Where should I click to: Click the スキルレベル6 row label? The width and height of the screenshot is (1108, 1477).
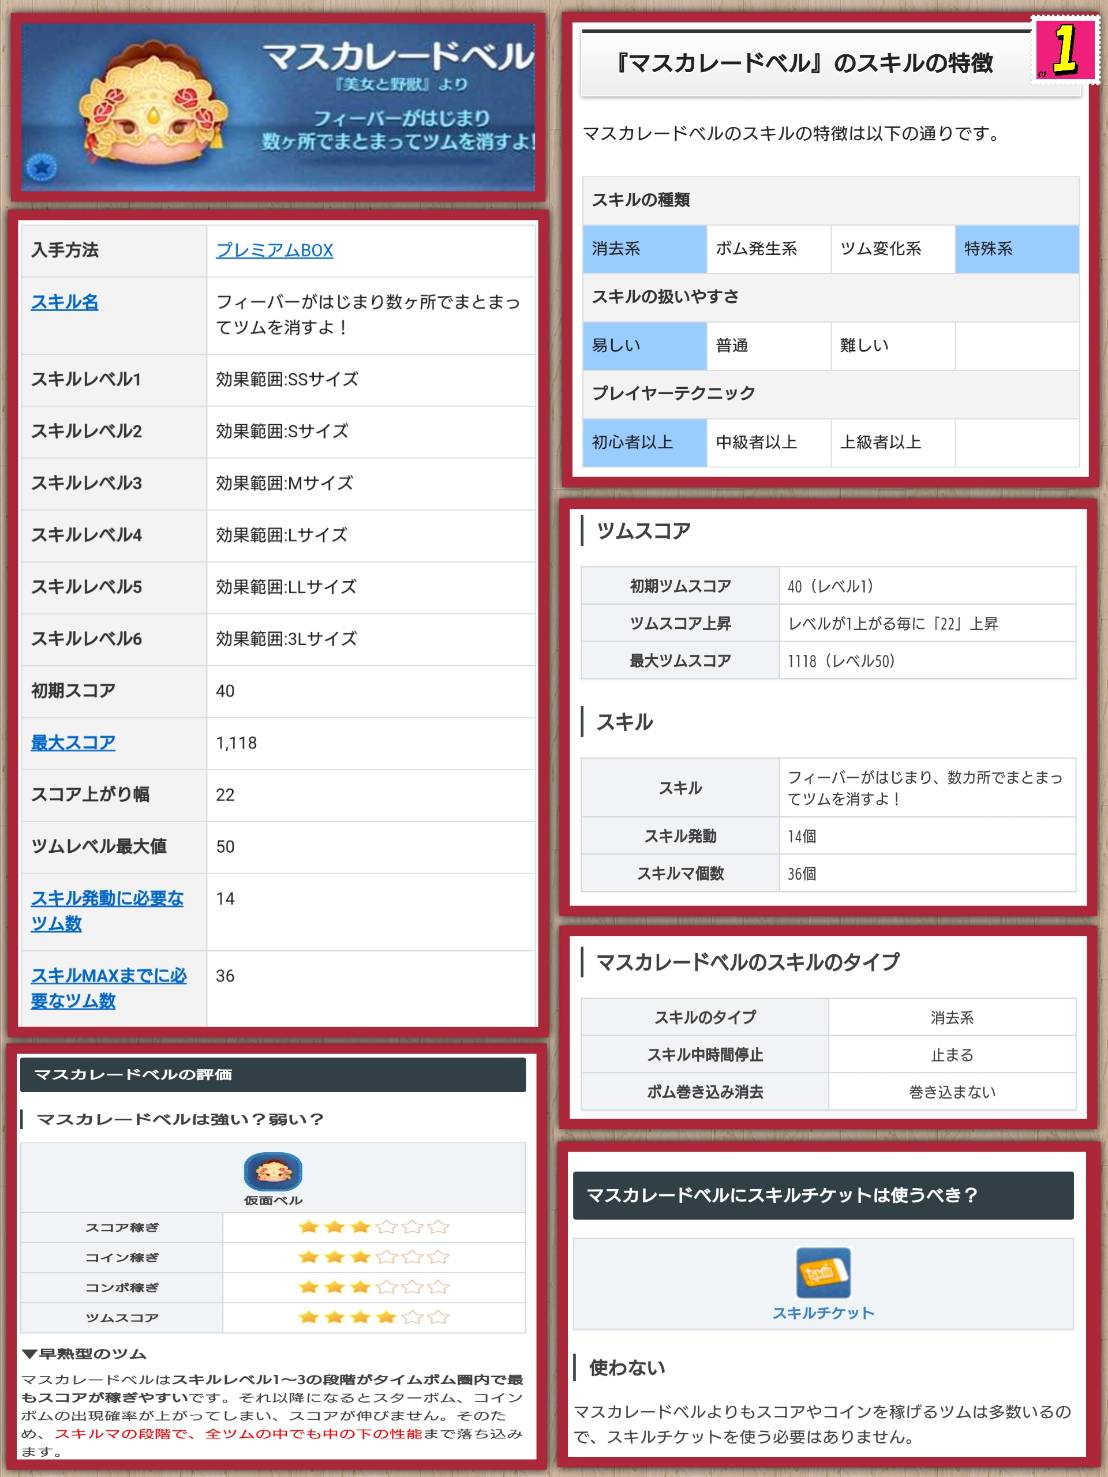[x=86, y=639]
